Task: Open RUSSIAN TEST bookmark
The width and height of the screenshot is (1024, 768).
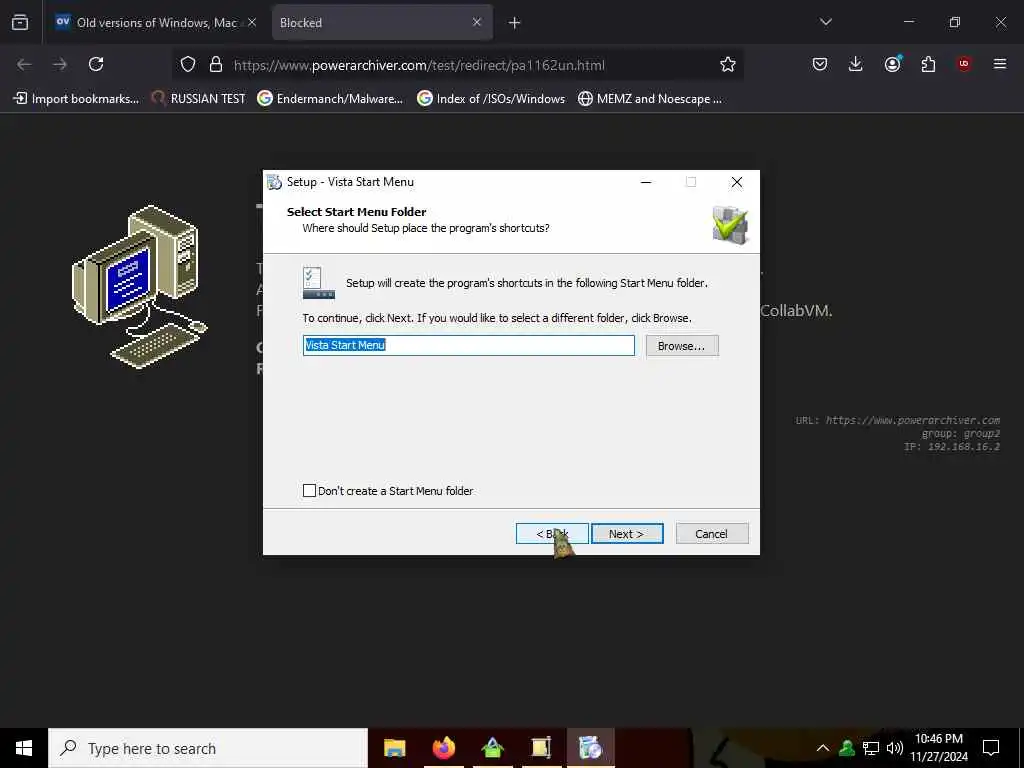Action: click(199, 99)
